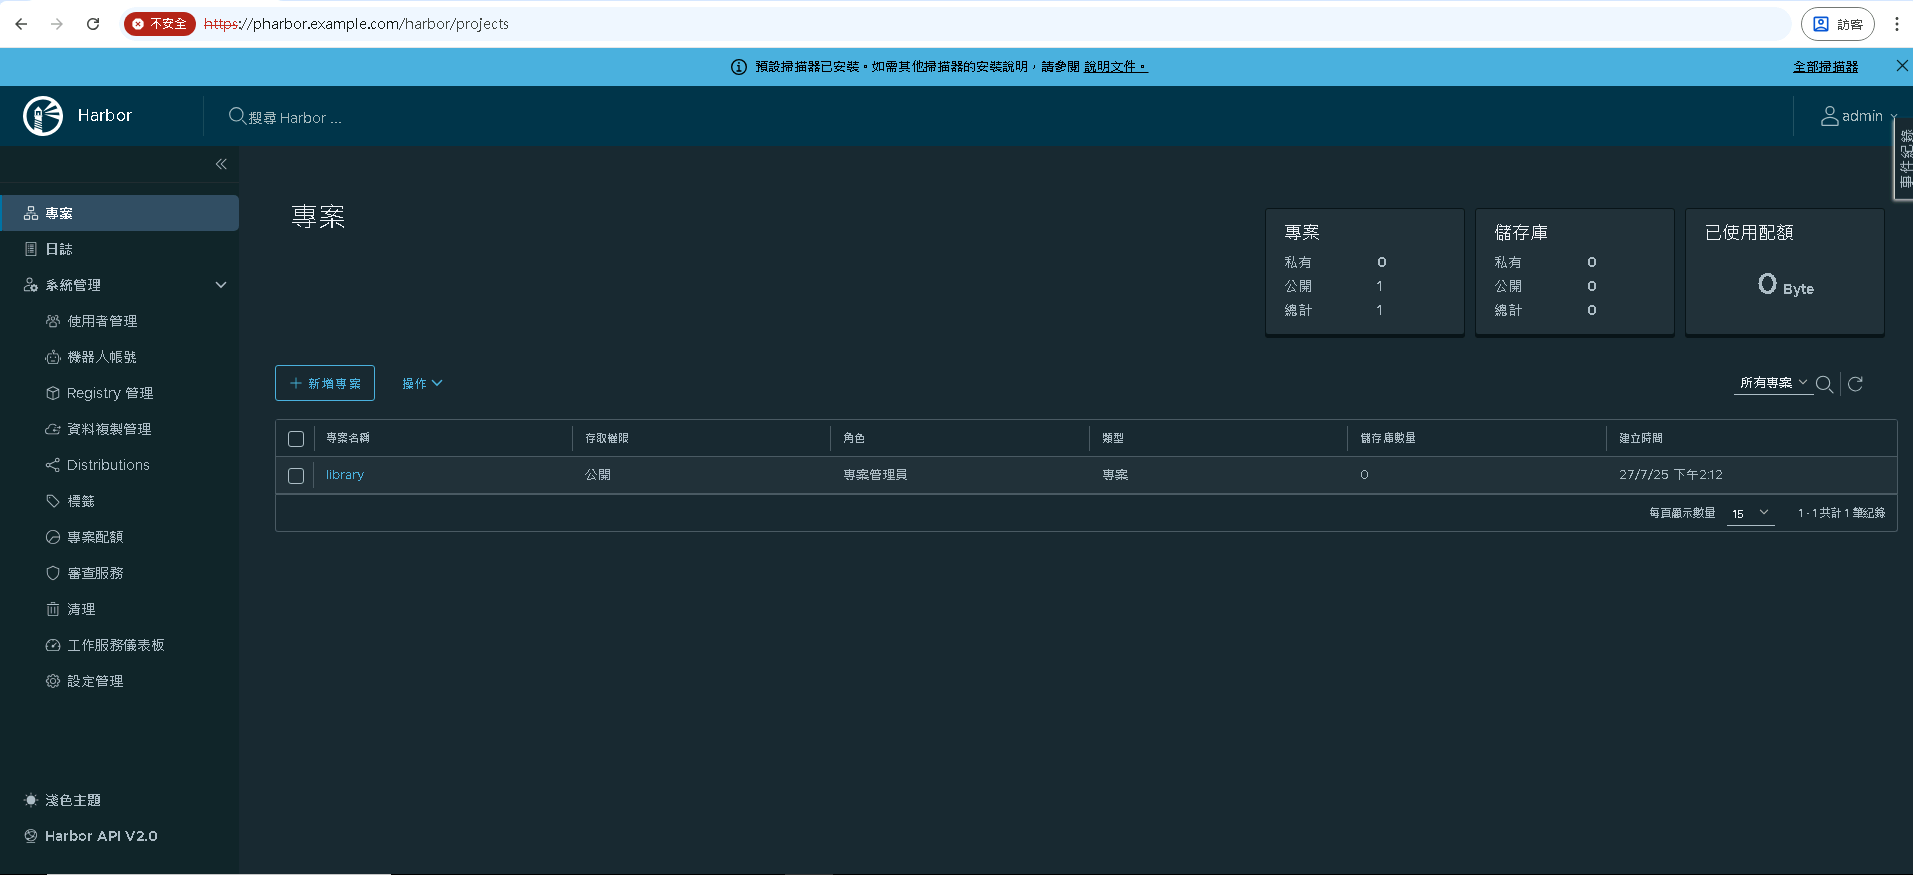Open the admin user menu

[1859, 116]
